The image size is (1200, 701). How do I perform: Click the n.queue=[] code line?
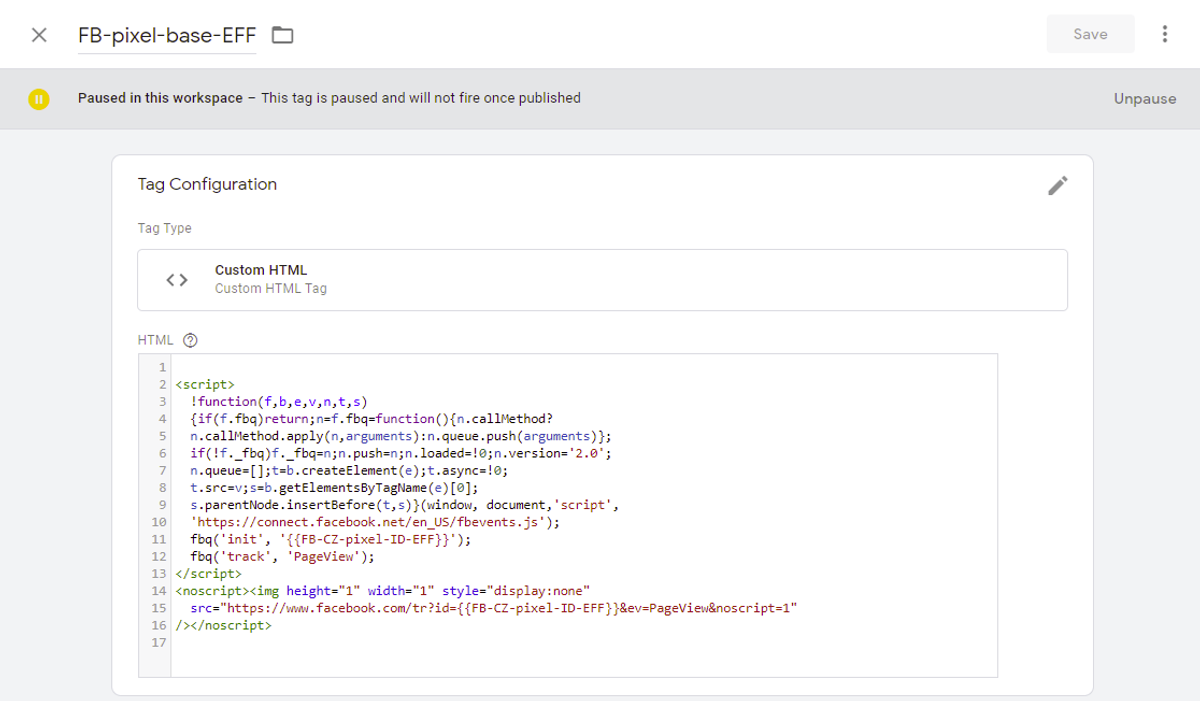[x=349, y=470]
